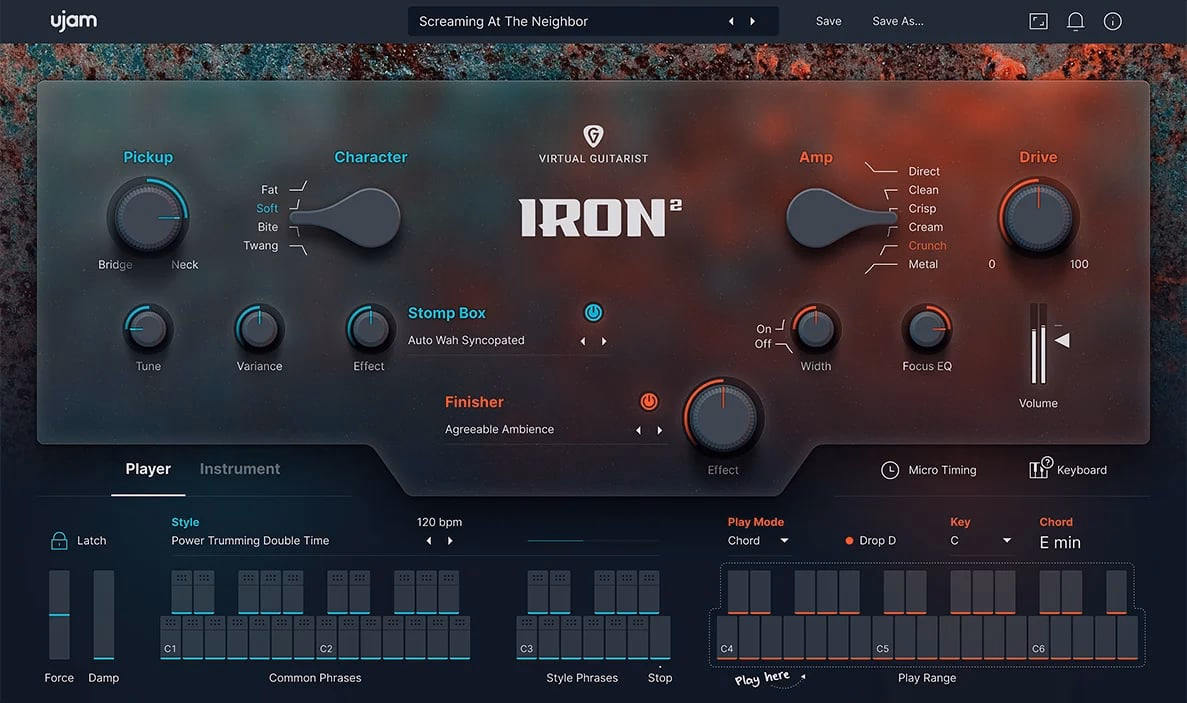Image resolution: width=1187 pixels, height=703 pixels.
Task: Click the C1 key in Common Phrases
Action: 170,637
